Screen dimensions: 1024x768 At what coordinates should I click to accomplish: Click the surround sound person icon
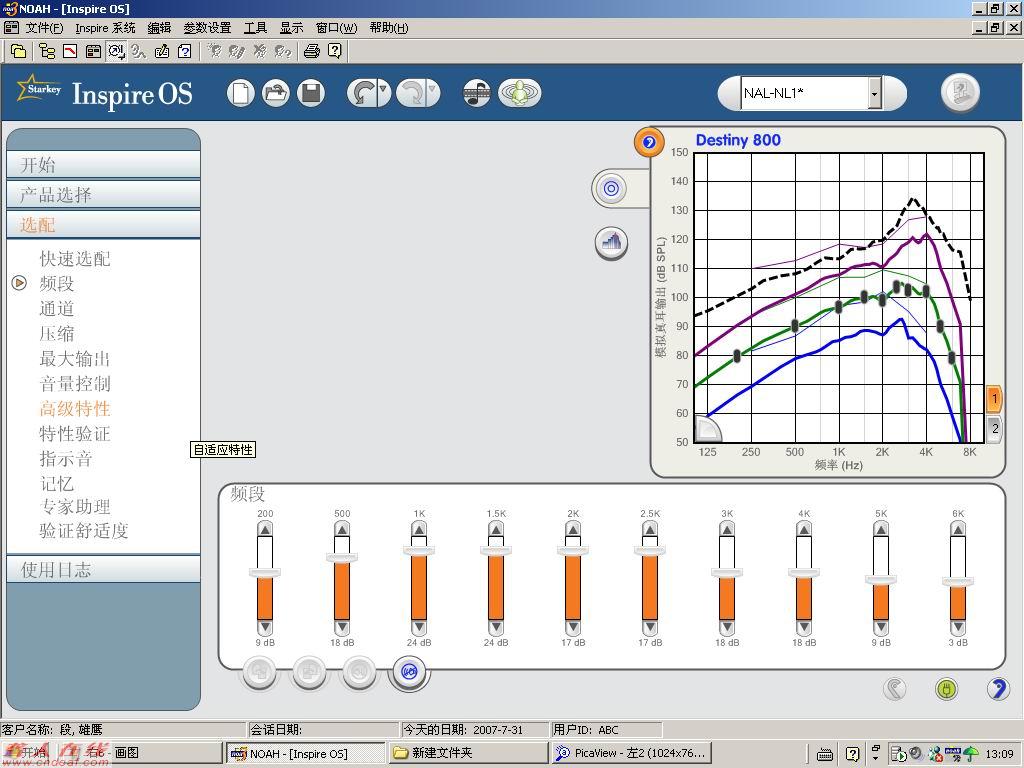tap(519, 93)
